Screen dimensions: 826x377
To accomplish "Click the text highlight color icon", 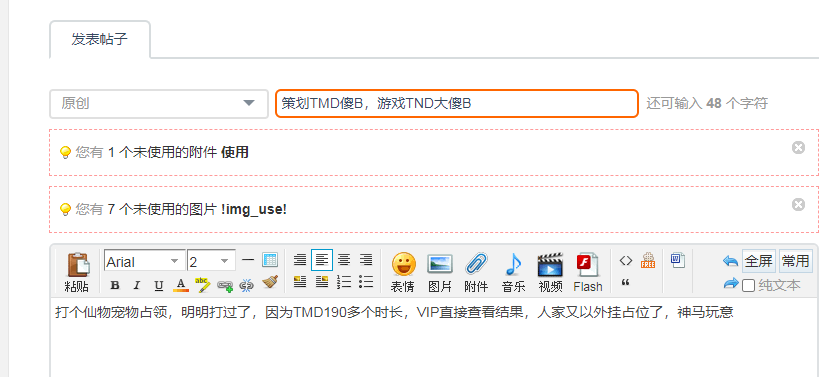I will coord(203,285).
